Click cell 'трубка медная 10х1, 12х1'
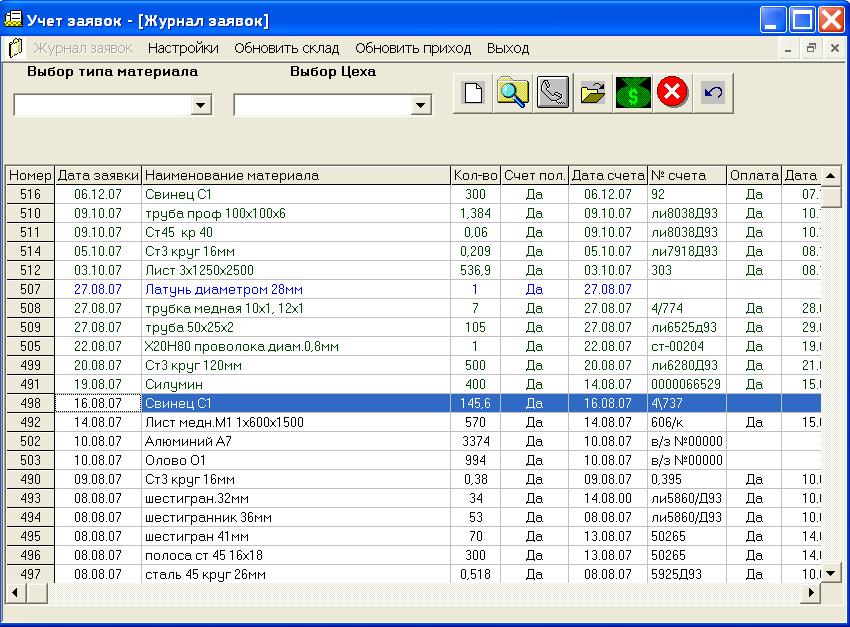850x627 pixels. pos(296,308)
